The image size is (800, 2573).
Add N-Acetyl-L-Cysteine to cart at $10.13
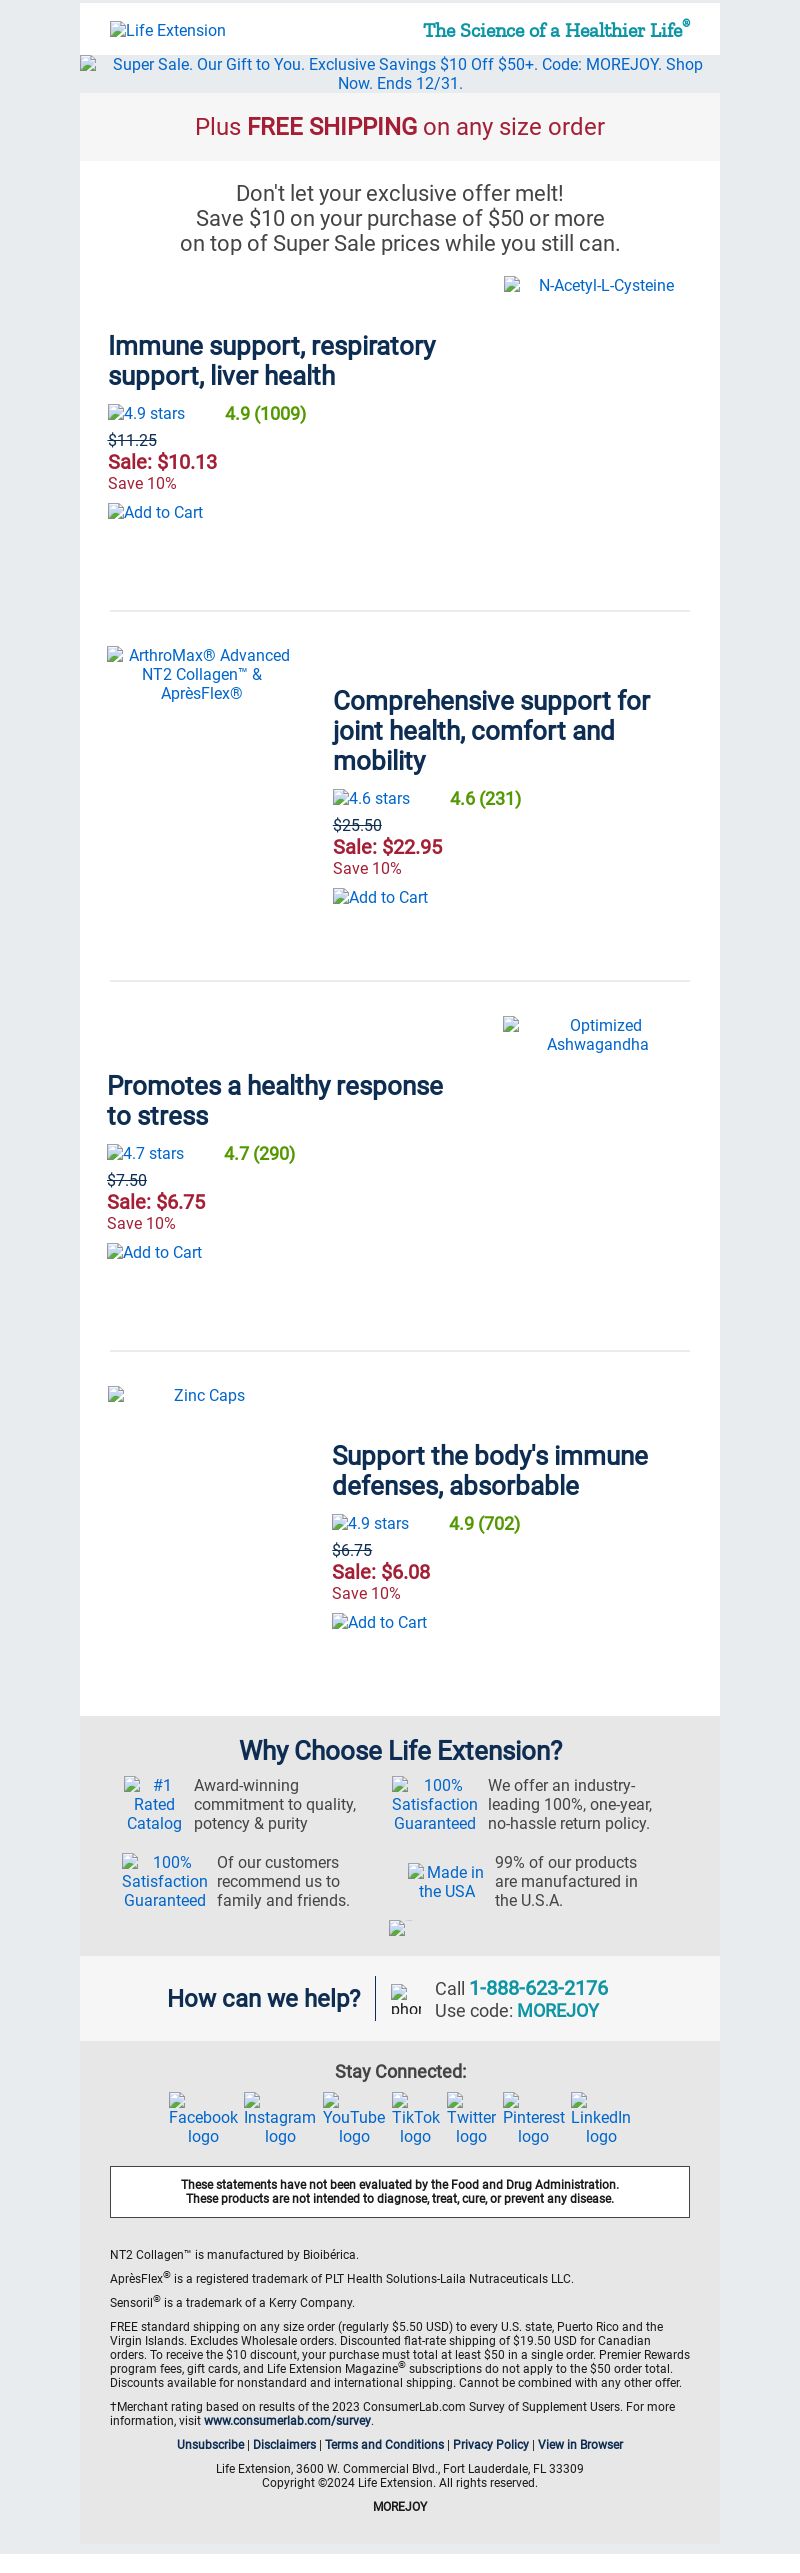coord(155,512)
